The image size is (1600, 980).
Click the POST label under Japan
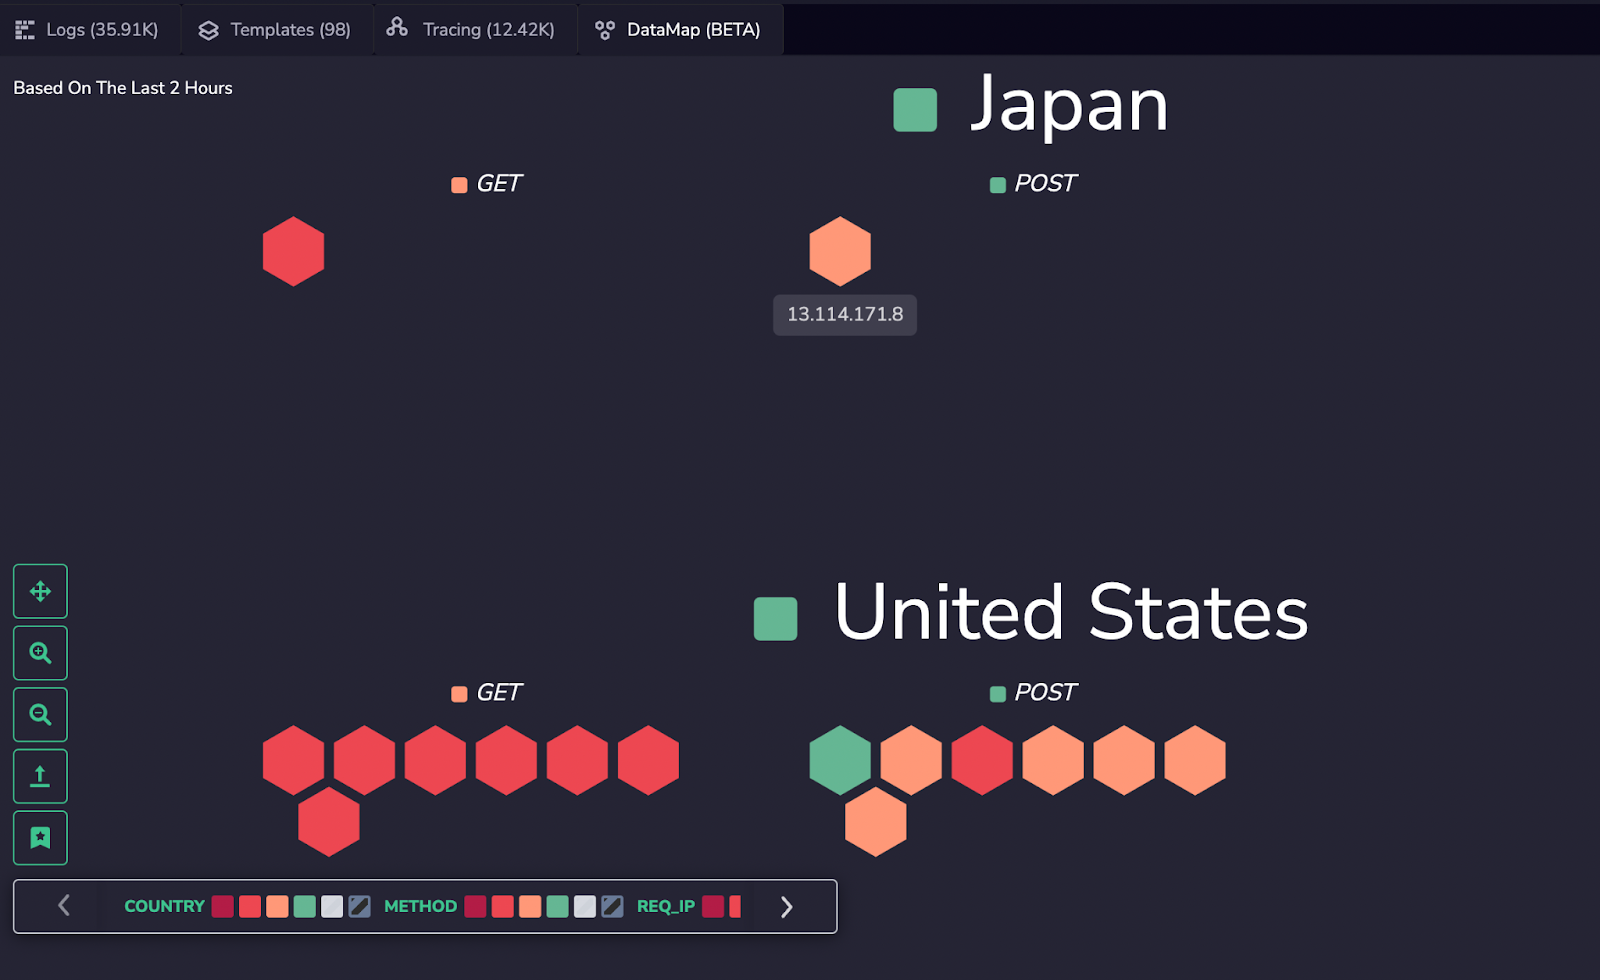[1046, 184]
